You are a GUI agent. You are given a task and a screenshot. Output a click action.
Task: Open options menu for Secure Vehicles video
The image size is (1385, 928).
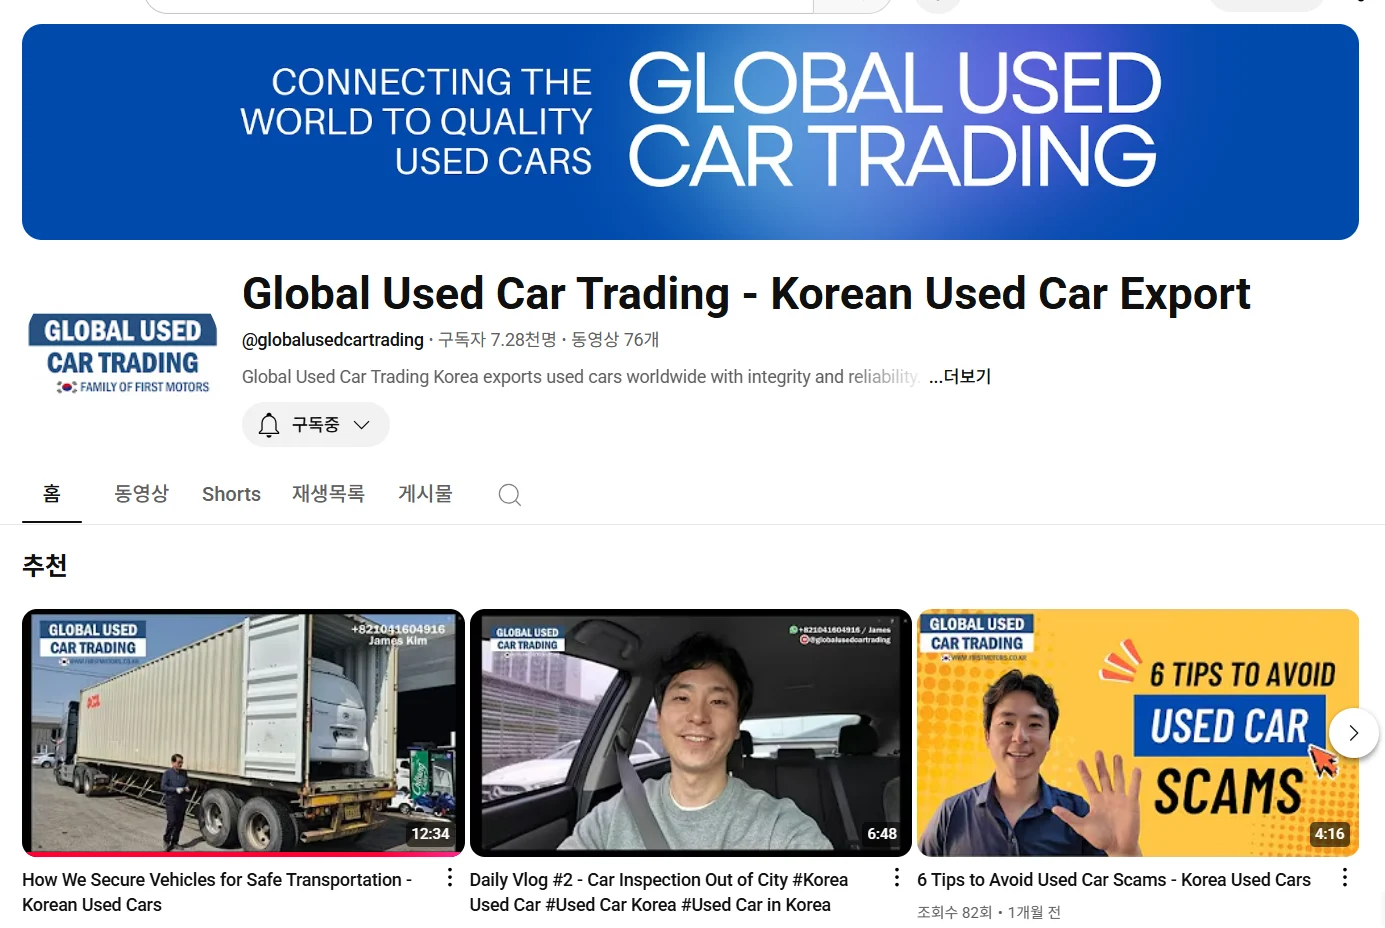pos(450,878)
